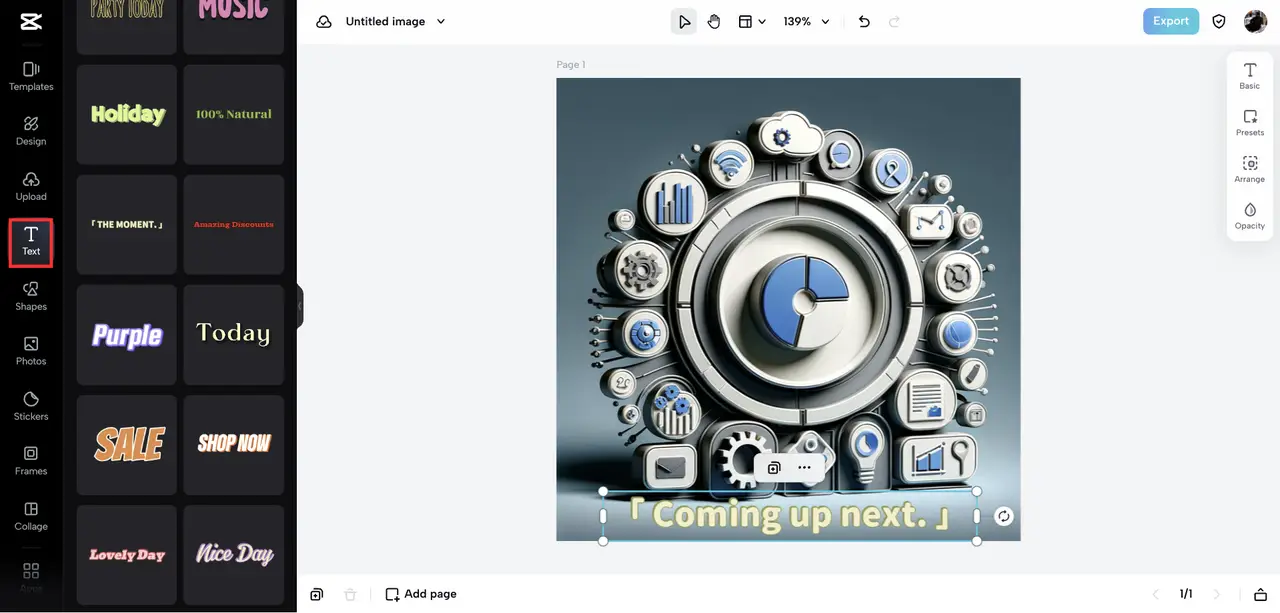Click the shield icon near Export

(x=1219, y=21)
